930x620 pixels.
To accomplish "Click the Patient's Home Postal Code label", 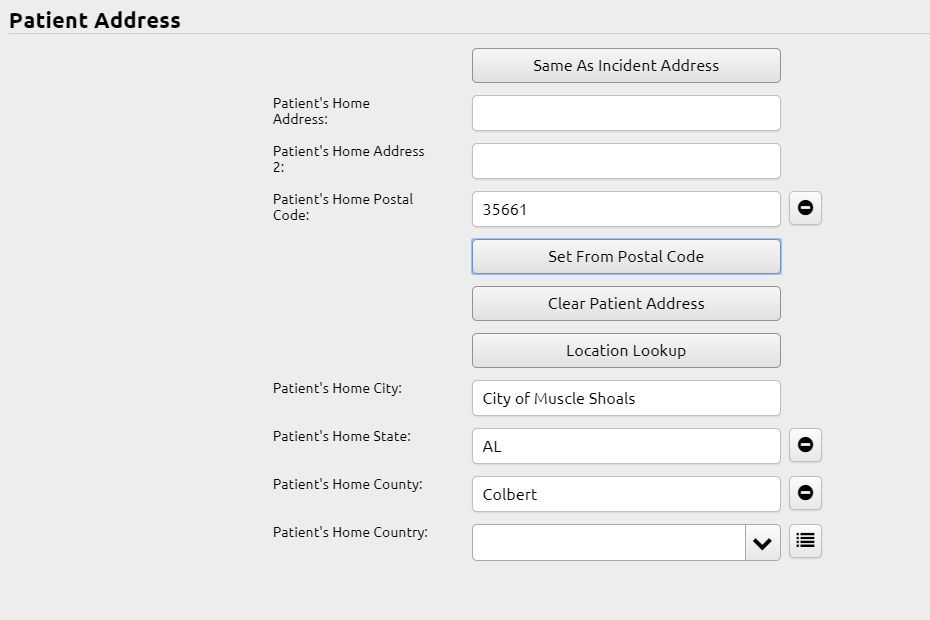I will pos(343,207).
